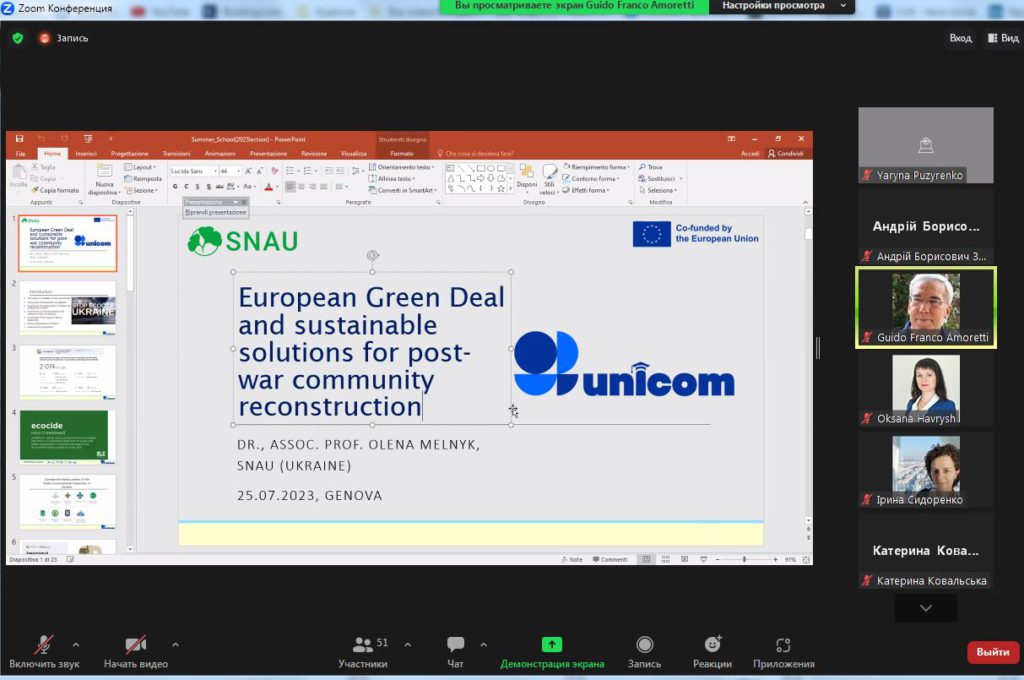The image size is (1024, 680).
Task: Expand the chat options arrow
Action: (484, 644)
